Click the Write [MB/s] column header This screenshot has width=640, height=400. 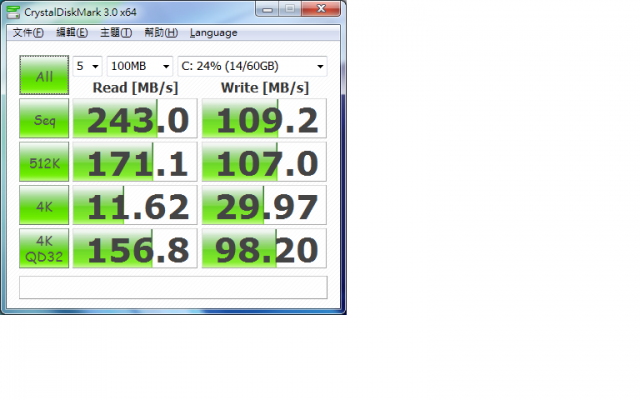tap(265, 88)
